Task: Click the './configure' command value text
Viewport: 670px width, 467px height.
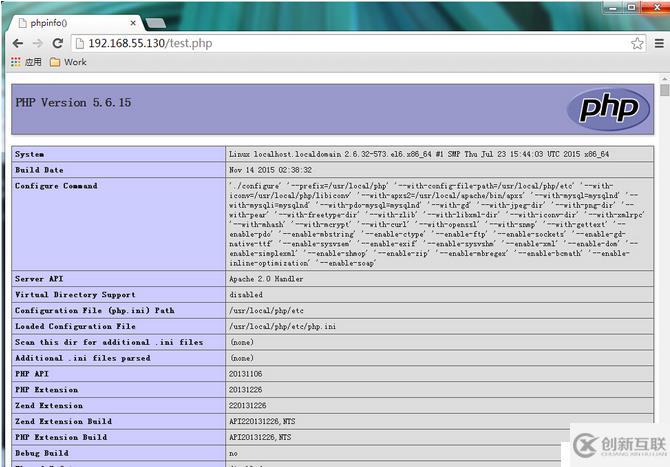Action: point(436,224)
